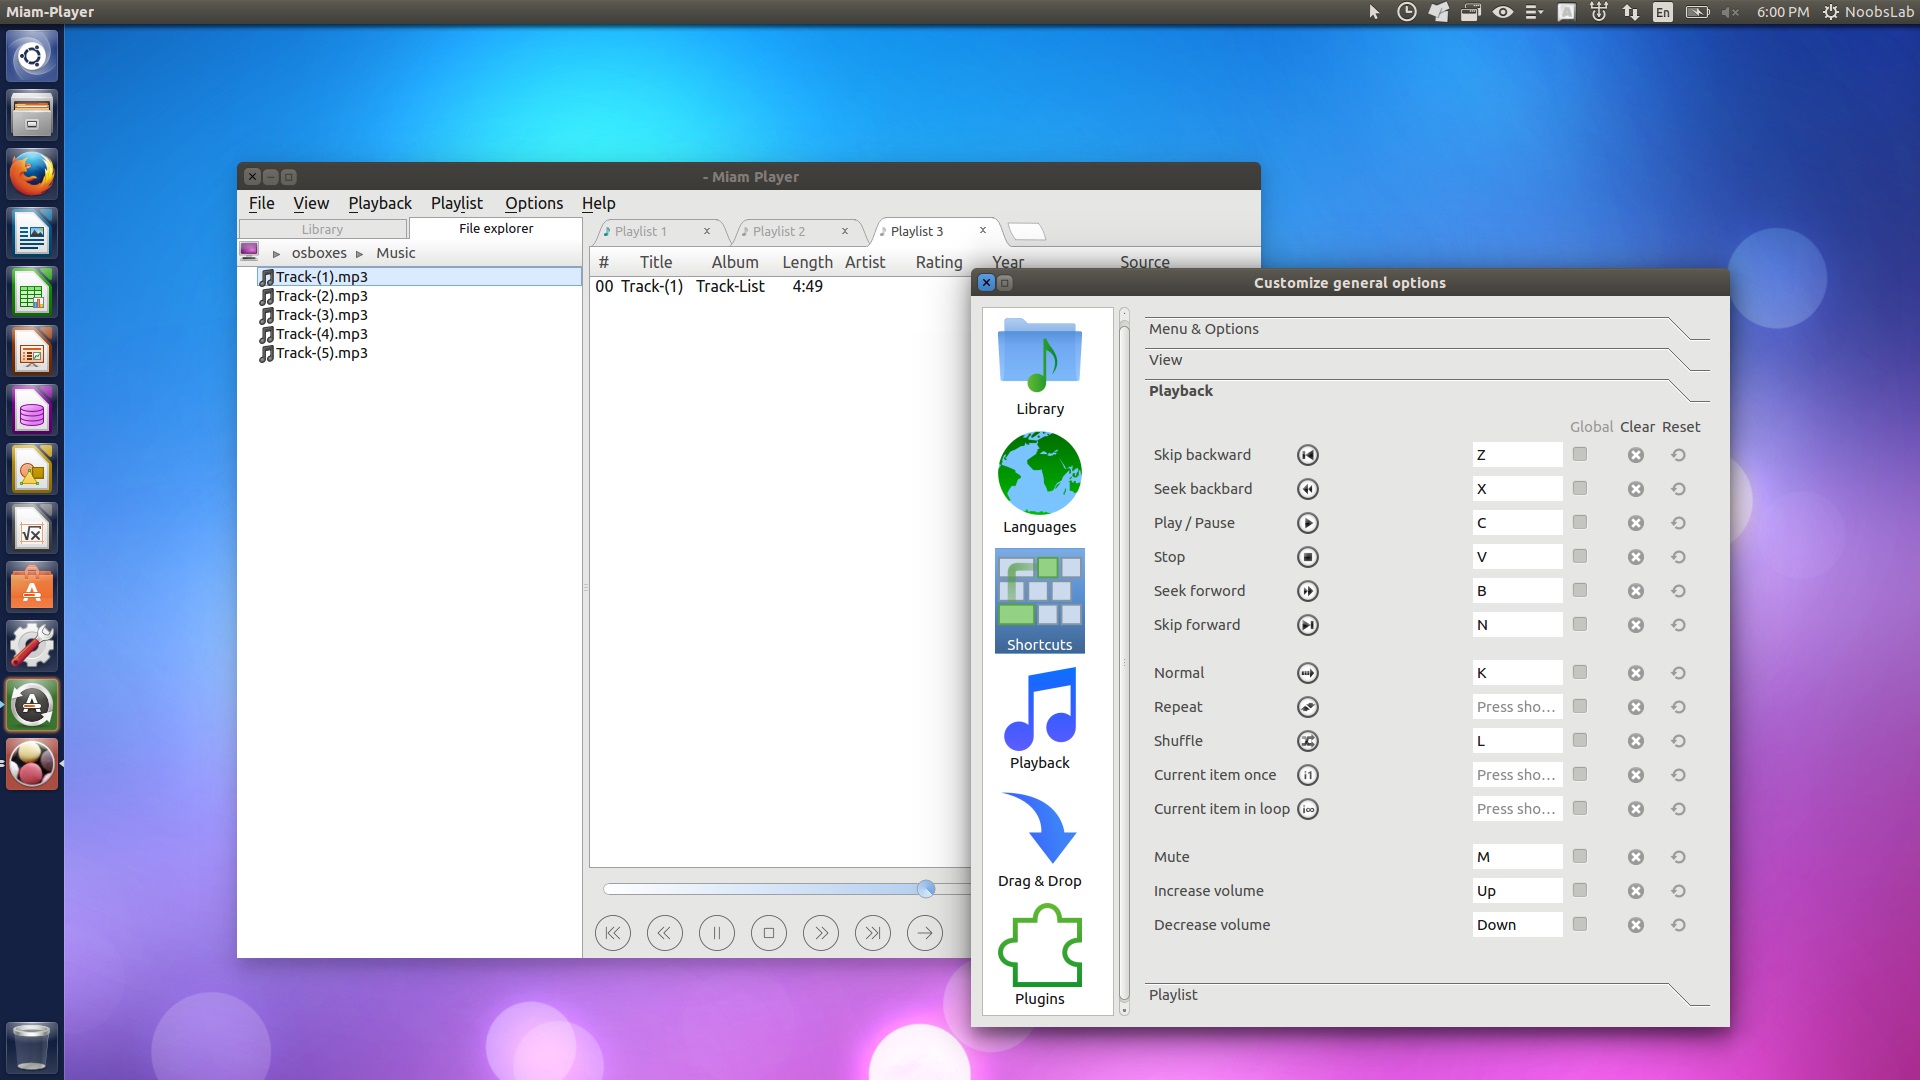Select Track-(3).mp3 in file explorer
The image size is (1920, 1080).
coord(321,315)
